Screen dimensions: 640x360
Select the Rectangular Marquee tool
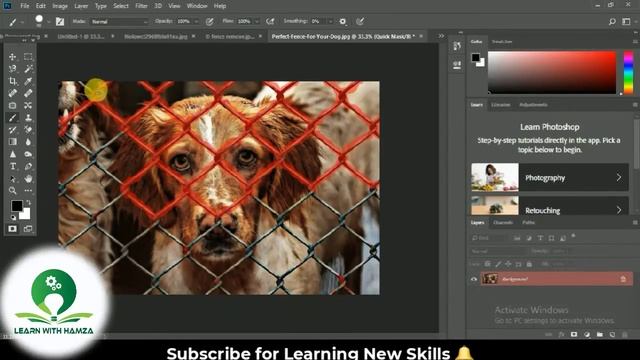pyautogui.click(x=28, y=57)
